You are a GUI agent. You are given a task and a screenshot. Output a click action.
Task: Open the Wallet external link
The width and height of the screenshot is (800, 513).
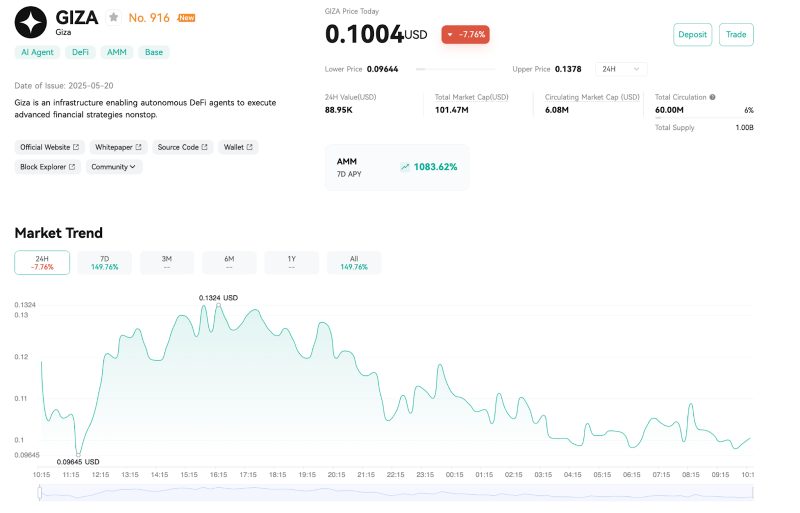[238, 147]
